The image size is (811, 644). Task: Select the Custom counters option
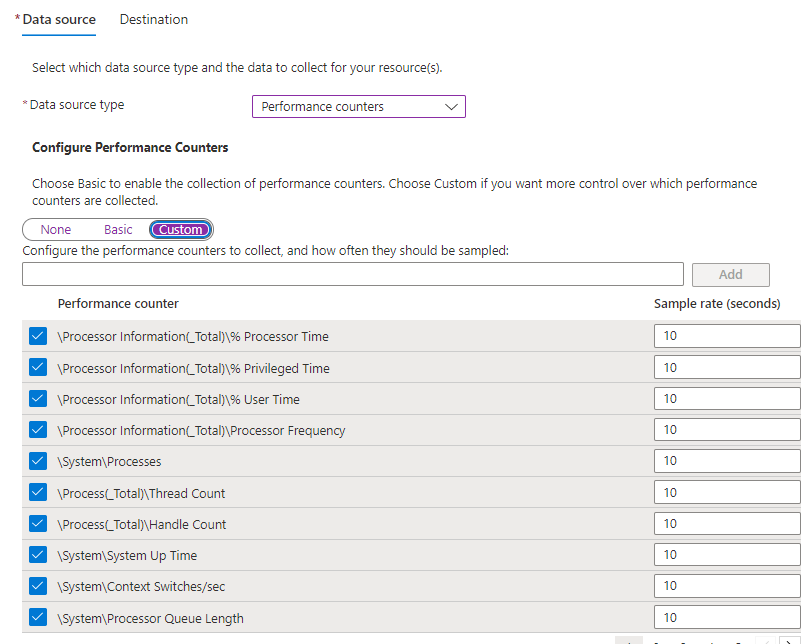tap(181, 230)
